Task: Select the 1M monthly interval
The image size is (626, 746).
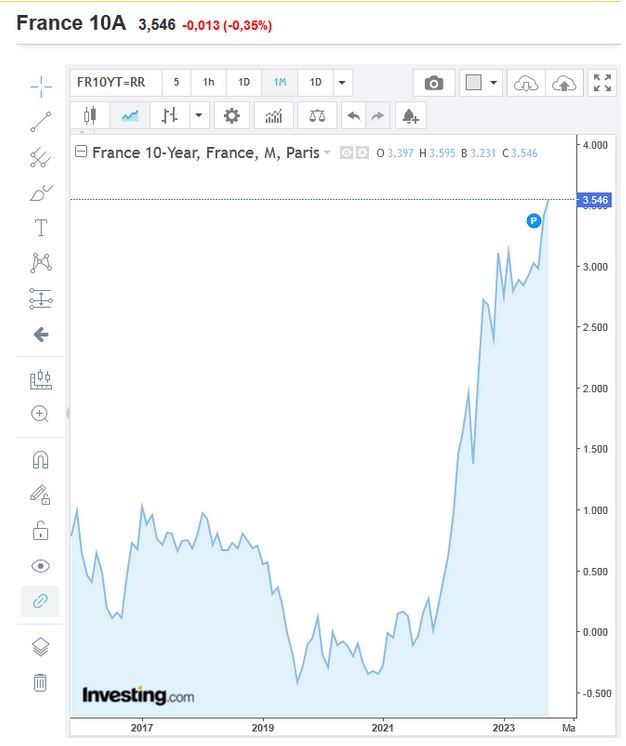Action: [x=279, y=83]
